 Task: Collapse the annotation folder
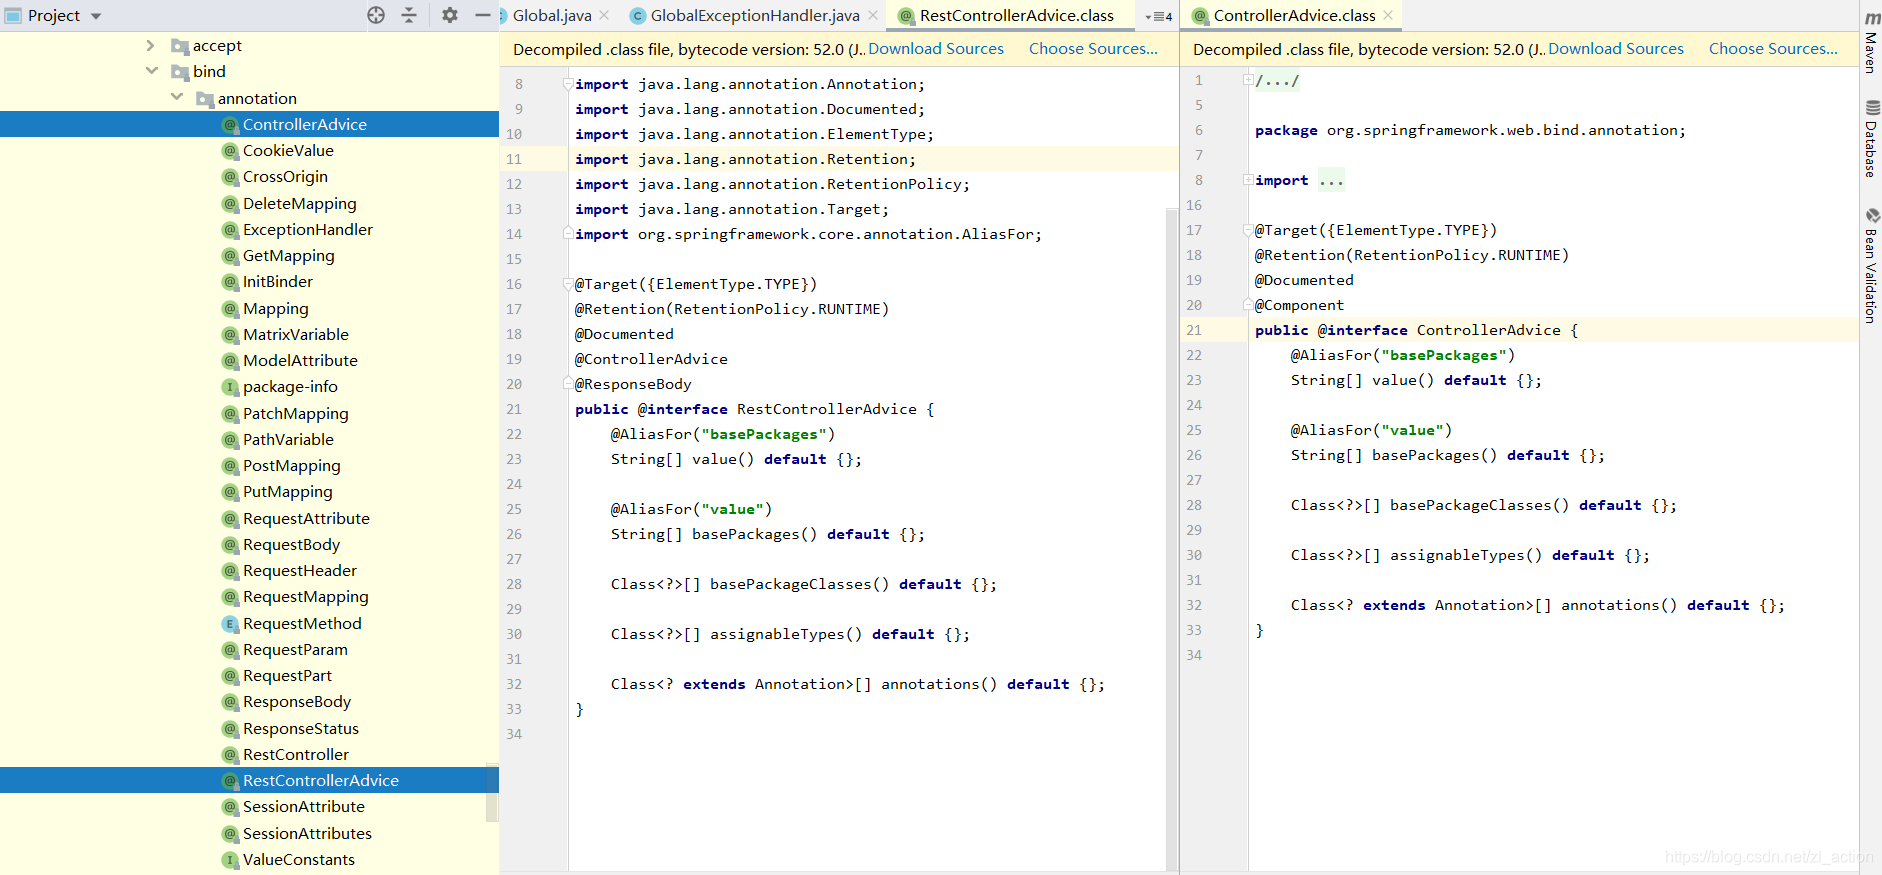pyautogui.click(x=177, y=97)
